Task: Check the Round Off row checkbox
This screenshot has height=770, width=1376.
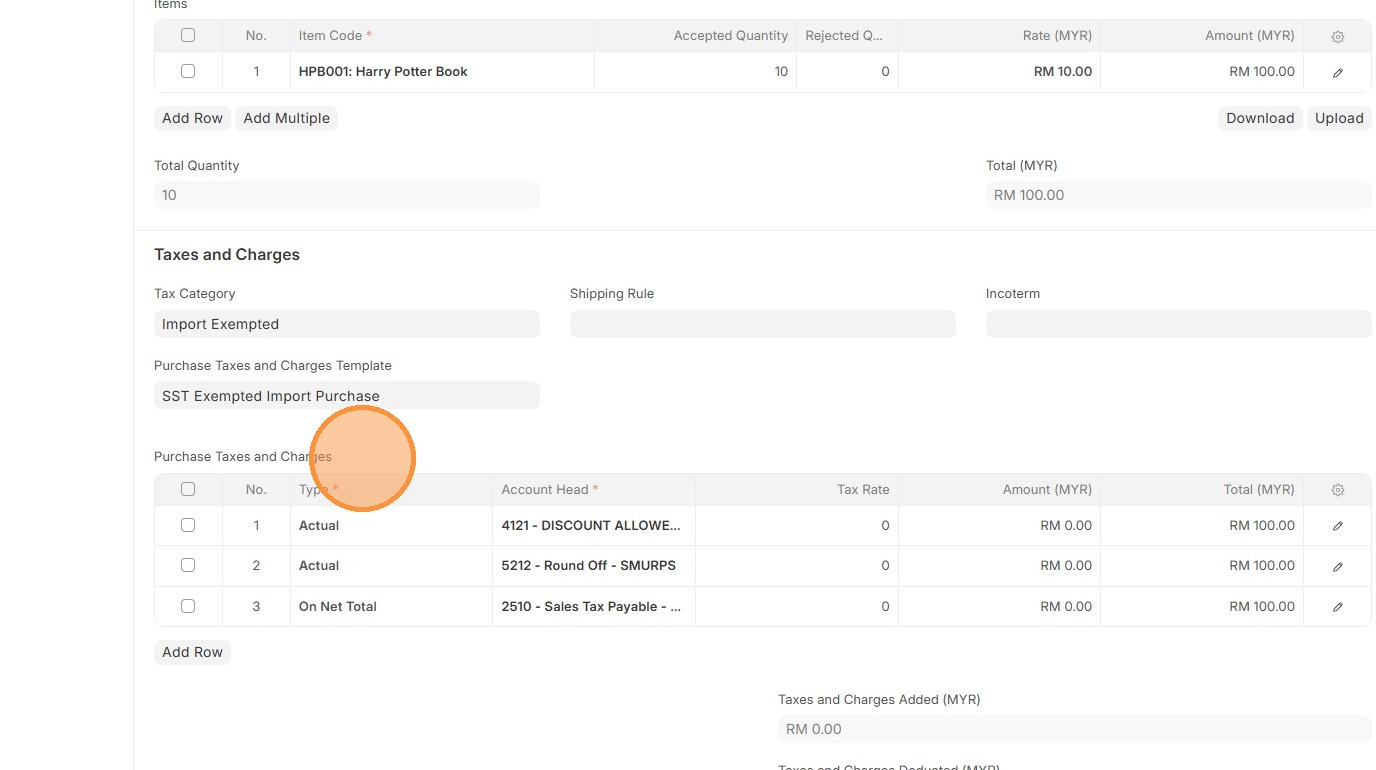Action: (188, 565)
